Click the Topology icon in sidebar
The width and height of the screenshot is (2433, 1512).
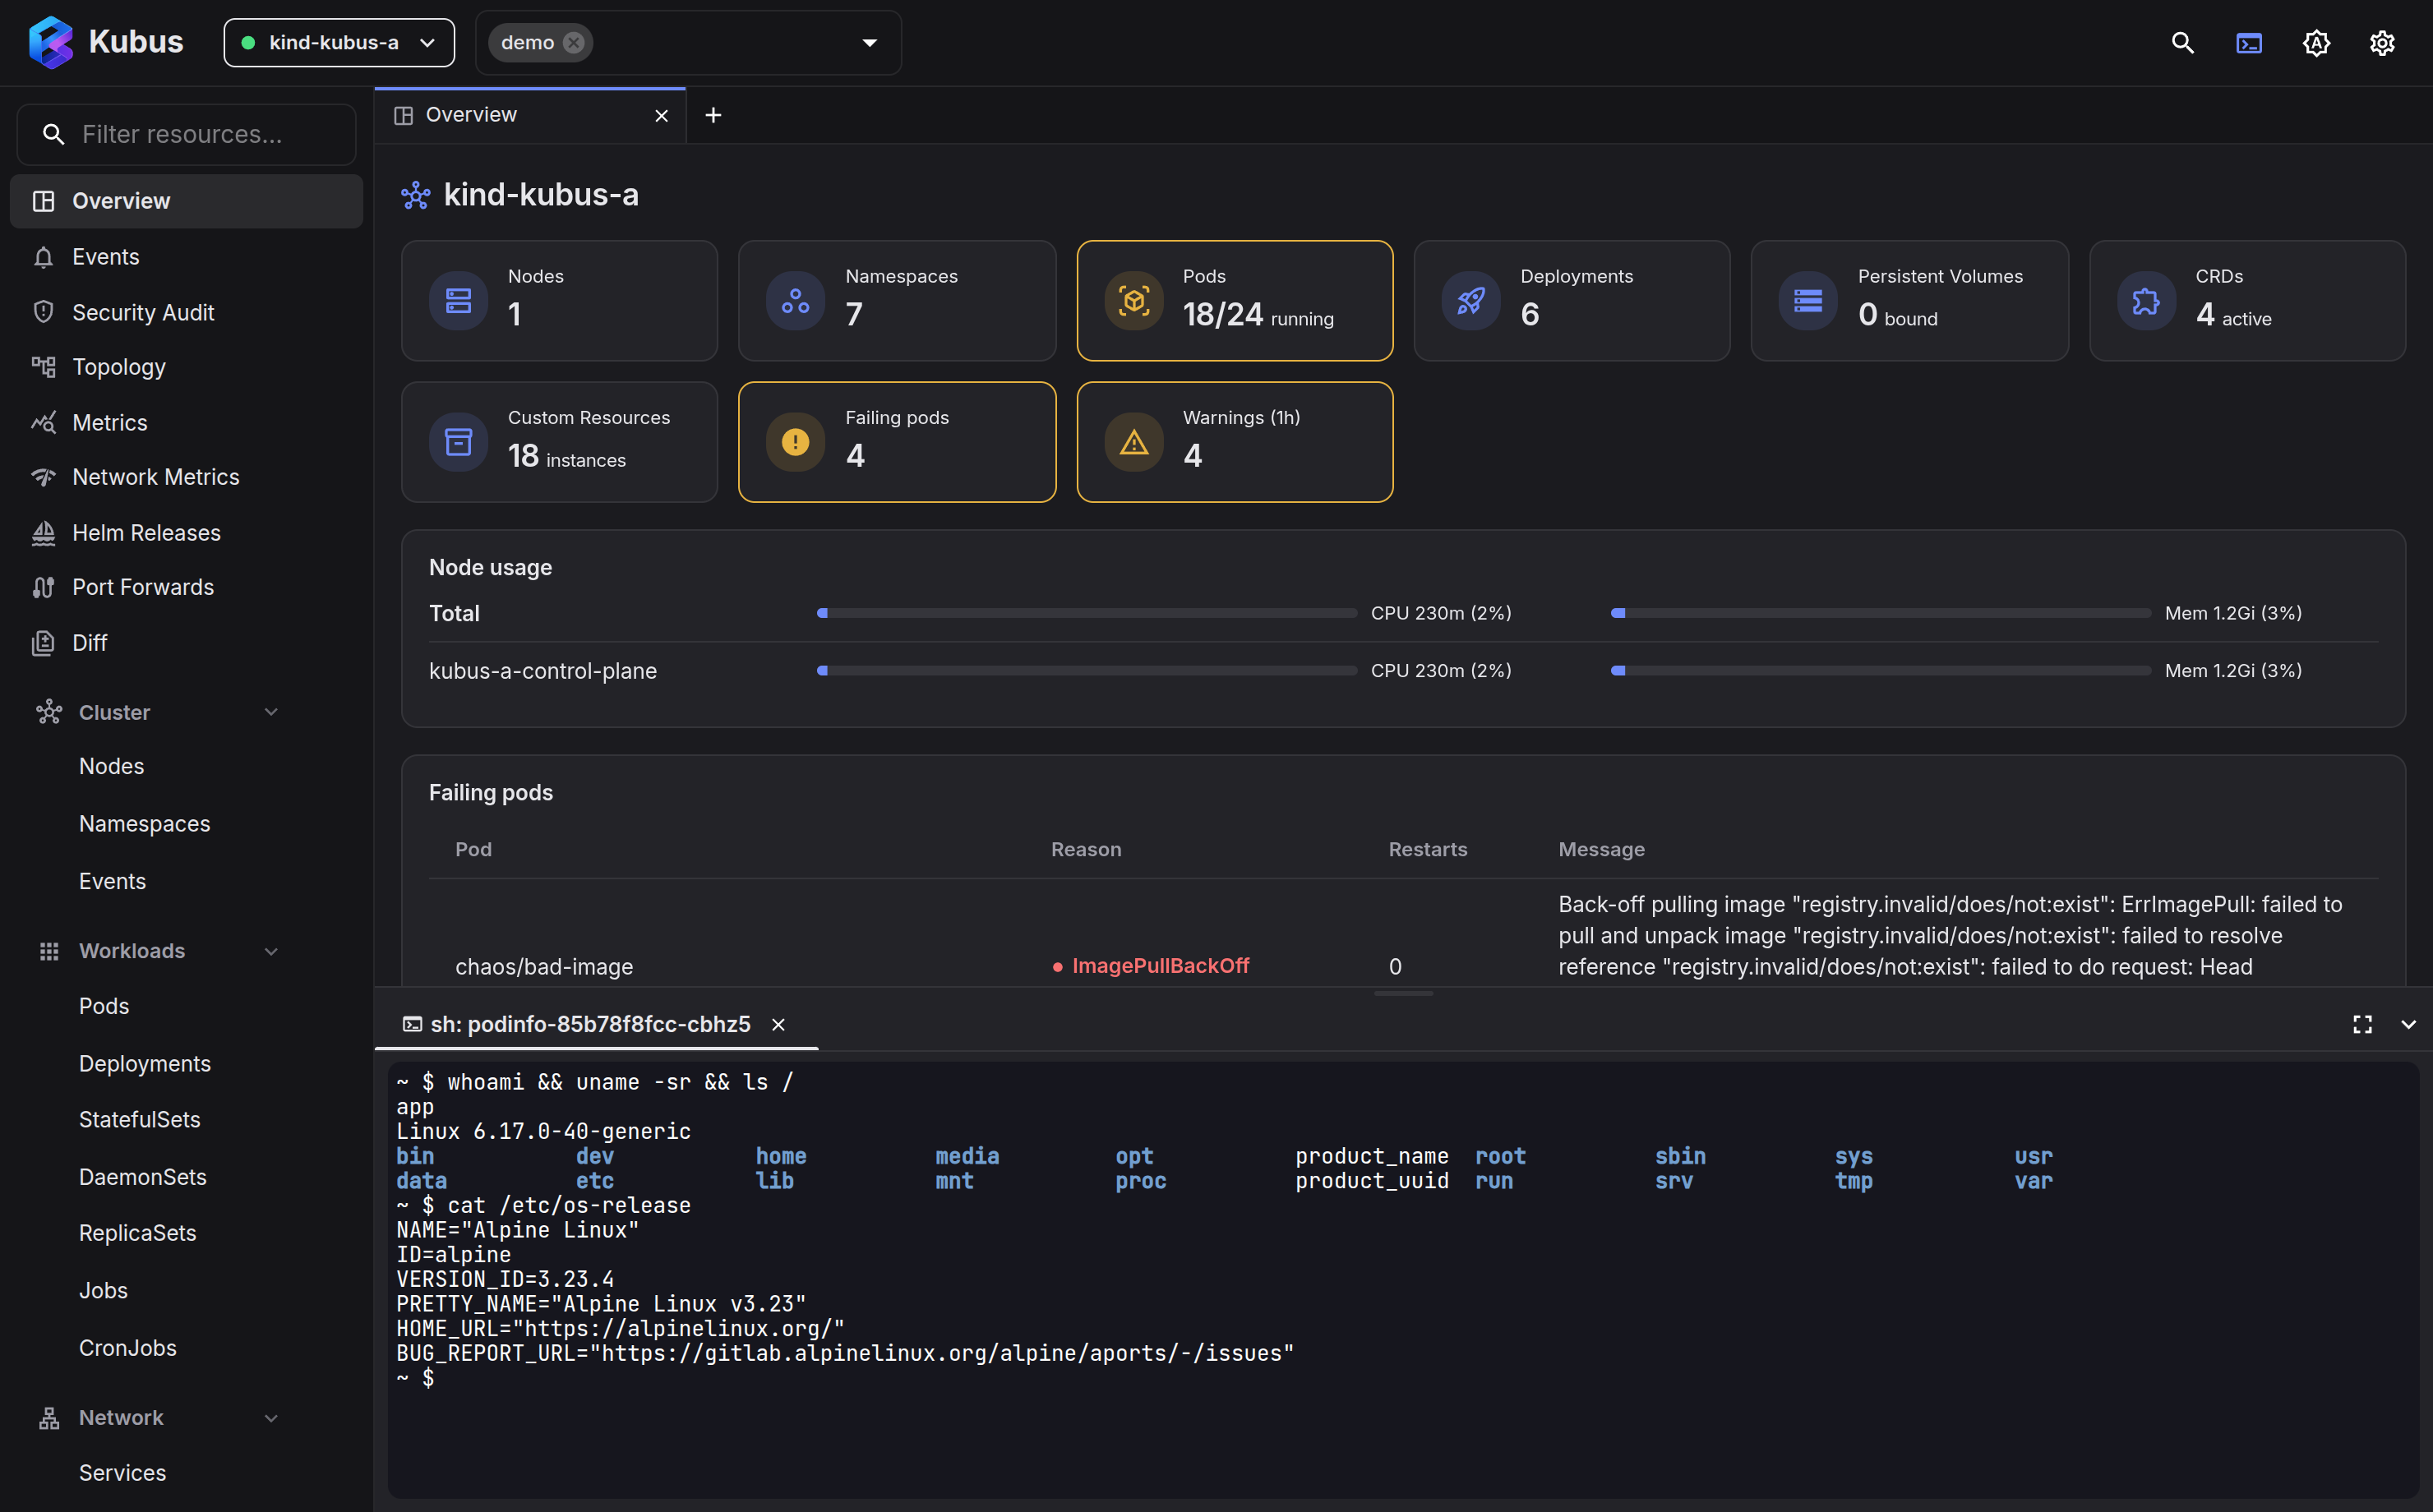coord(43,367)
